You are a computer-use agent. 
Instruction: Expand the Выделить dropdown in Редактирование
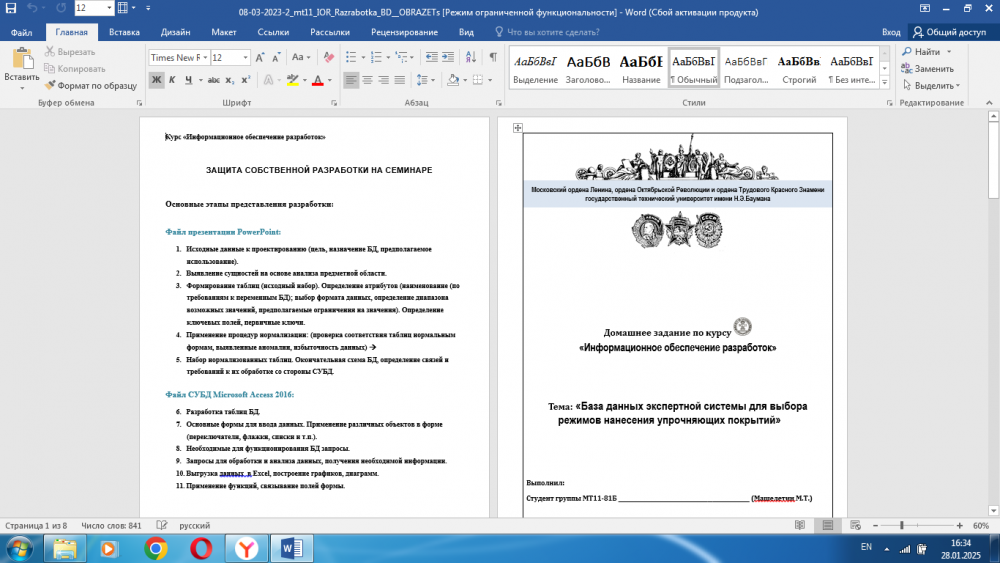tap(932, 85)
